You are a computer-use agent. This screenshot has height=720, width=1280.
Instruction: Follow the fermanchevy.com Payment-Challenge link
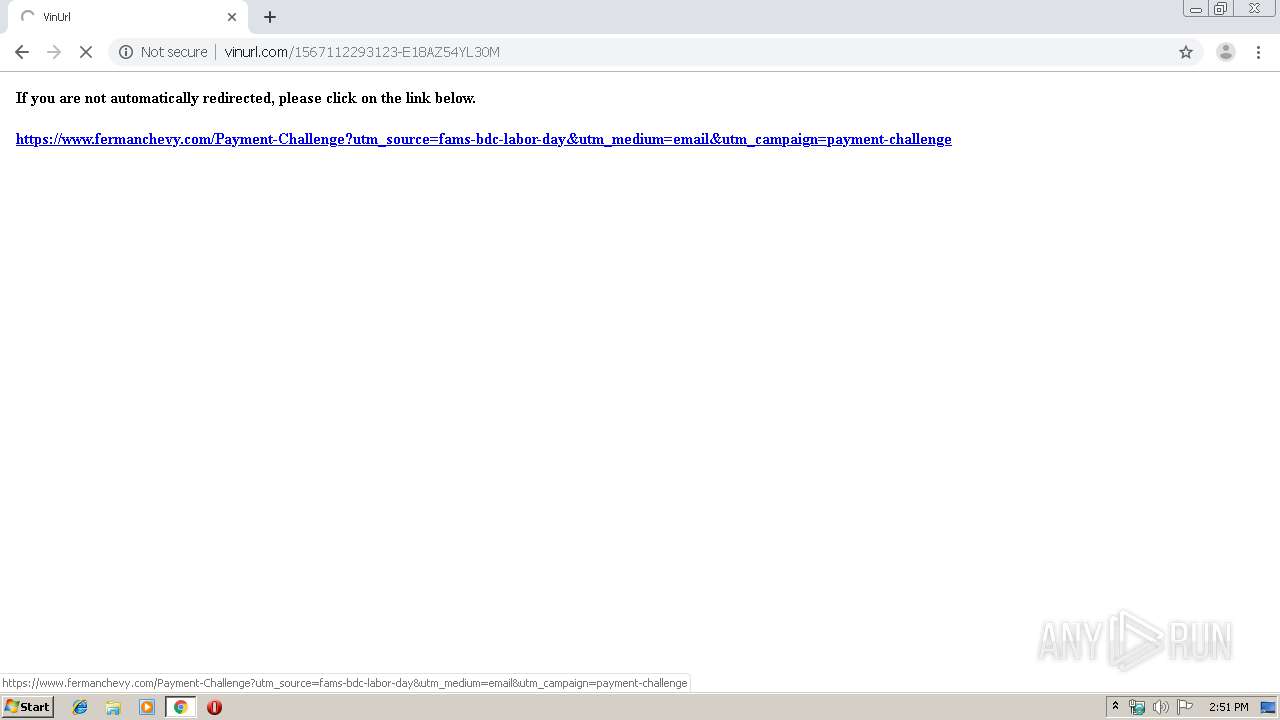click(483, 139)
